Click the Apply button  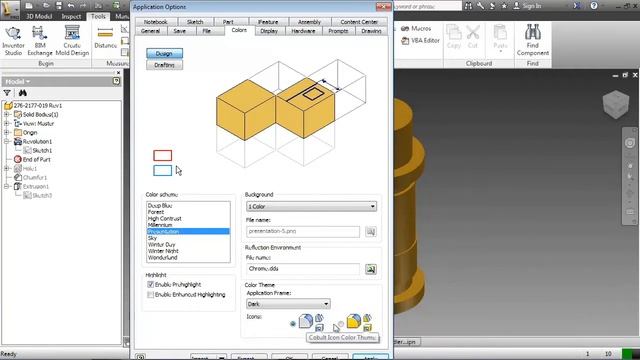370,357
